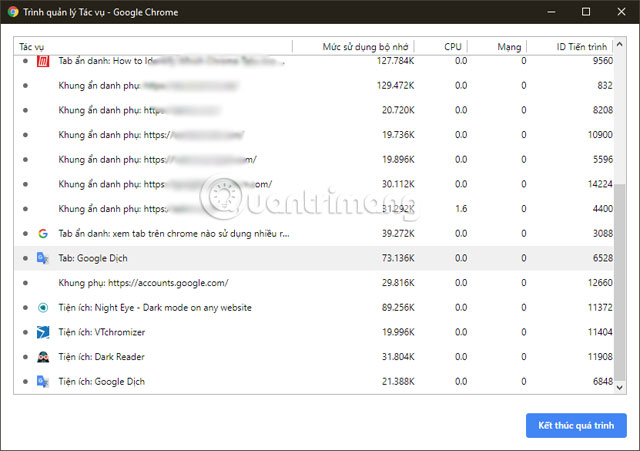Click the scroll down arrow of task list

pyautogui.click(x=620, y=388)
